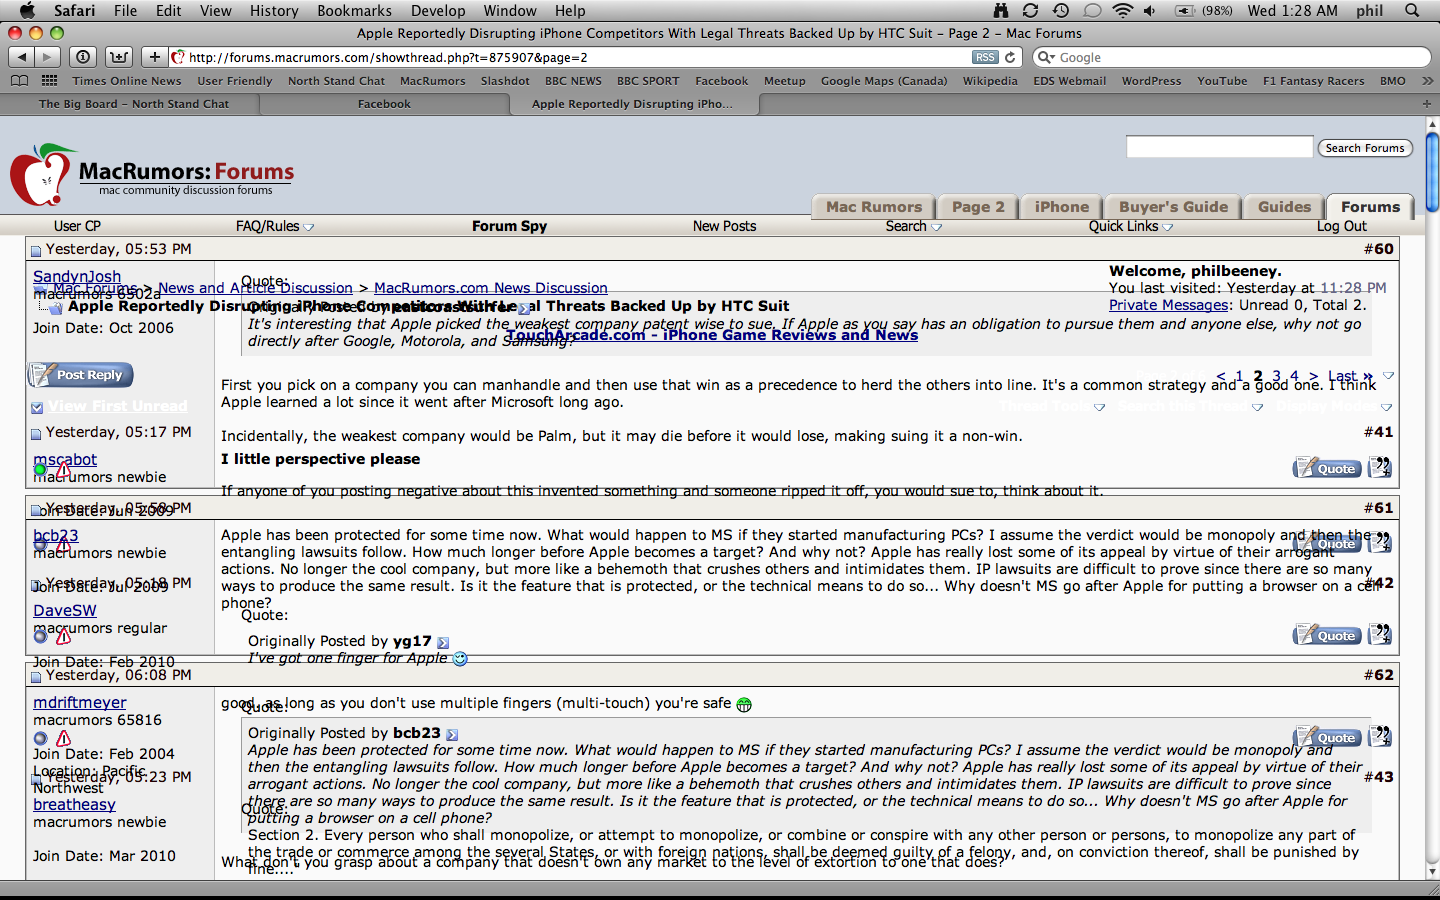Open the Google search field's magnifier dropdown
This screenshot has width=1440, height=900.
pos(1046,57)
